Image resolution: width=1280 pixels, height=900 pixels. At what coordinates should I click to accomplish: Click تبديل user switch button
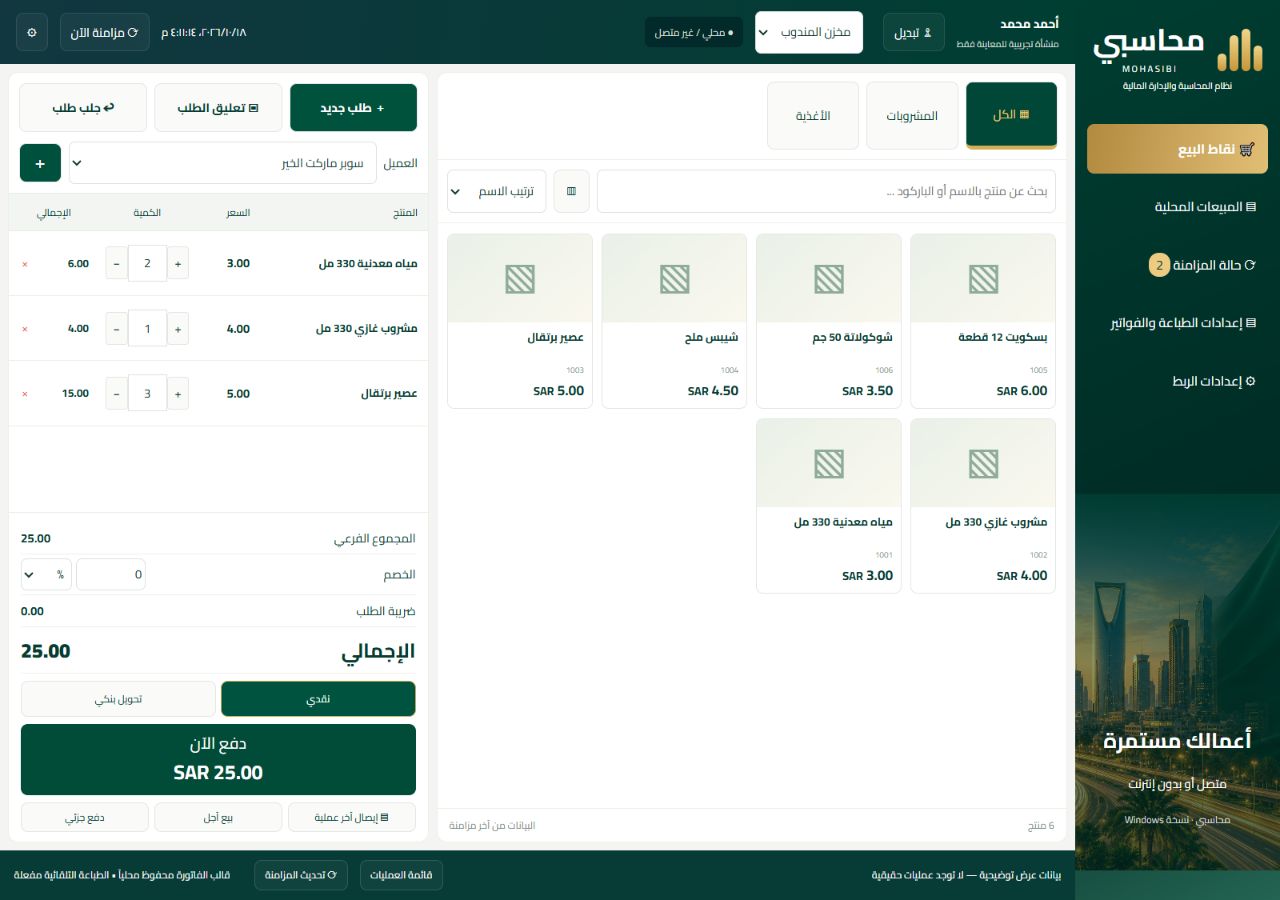(x=914, y=32)
